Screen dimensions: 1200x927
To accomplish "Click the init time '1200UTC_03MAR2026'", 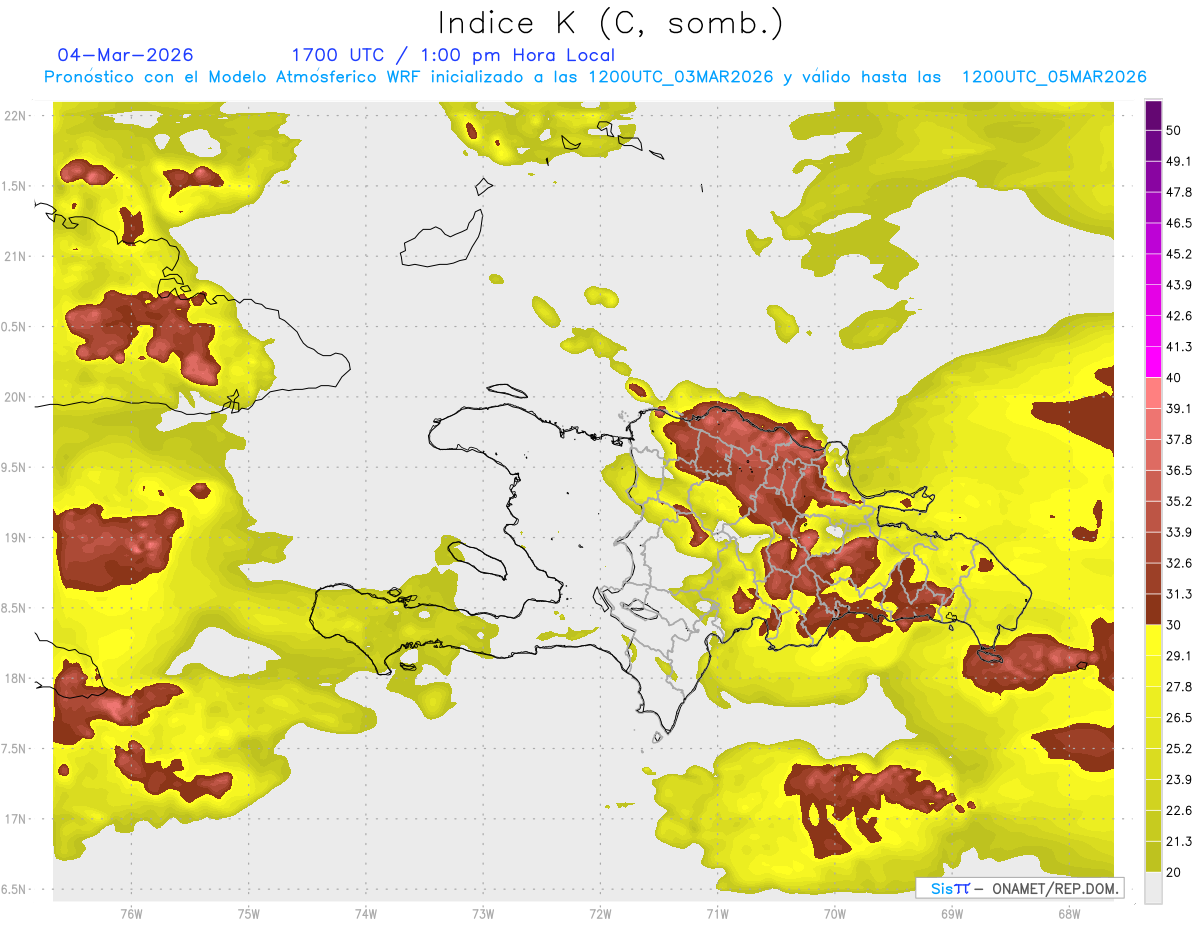I will pos(680,77).
